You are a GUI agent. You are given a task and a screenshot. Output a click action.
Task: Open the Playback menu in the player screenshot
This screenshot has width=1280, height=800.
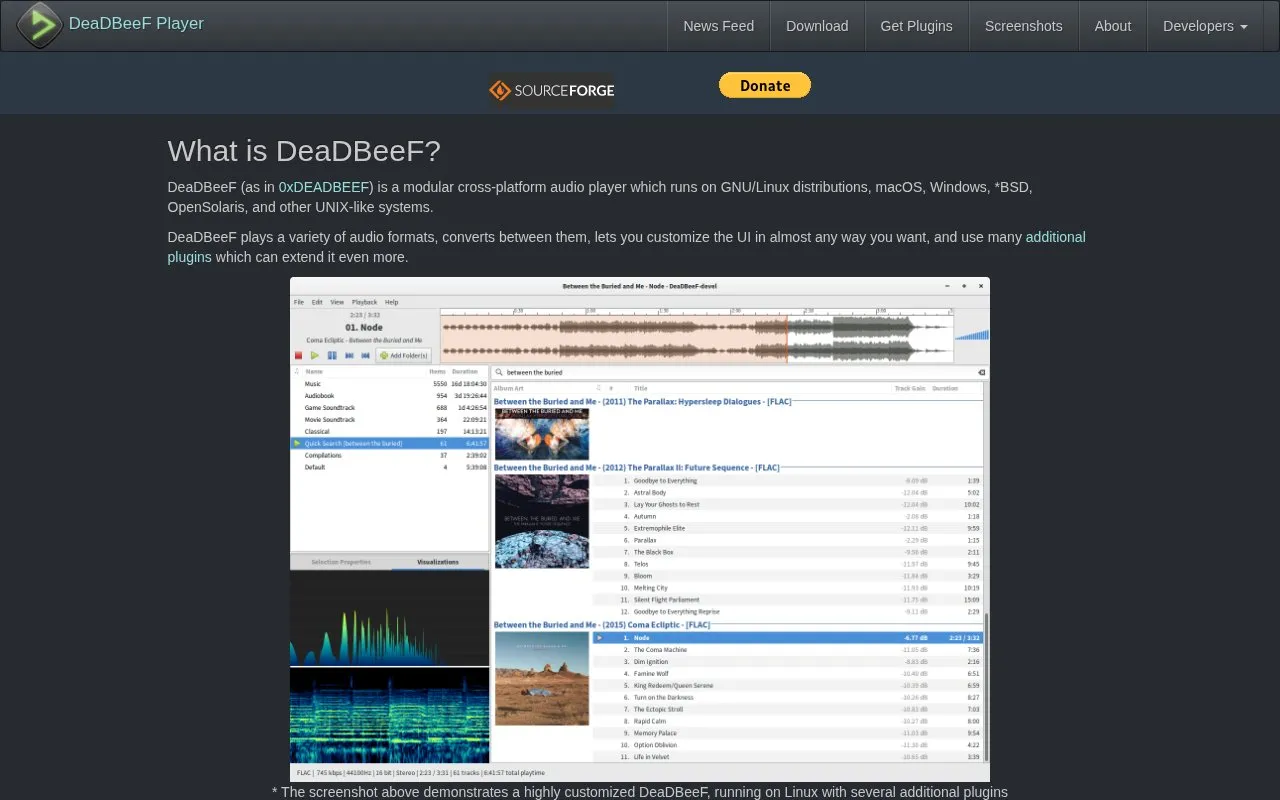364,302
